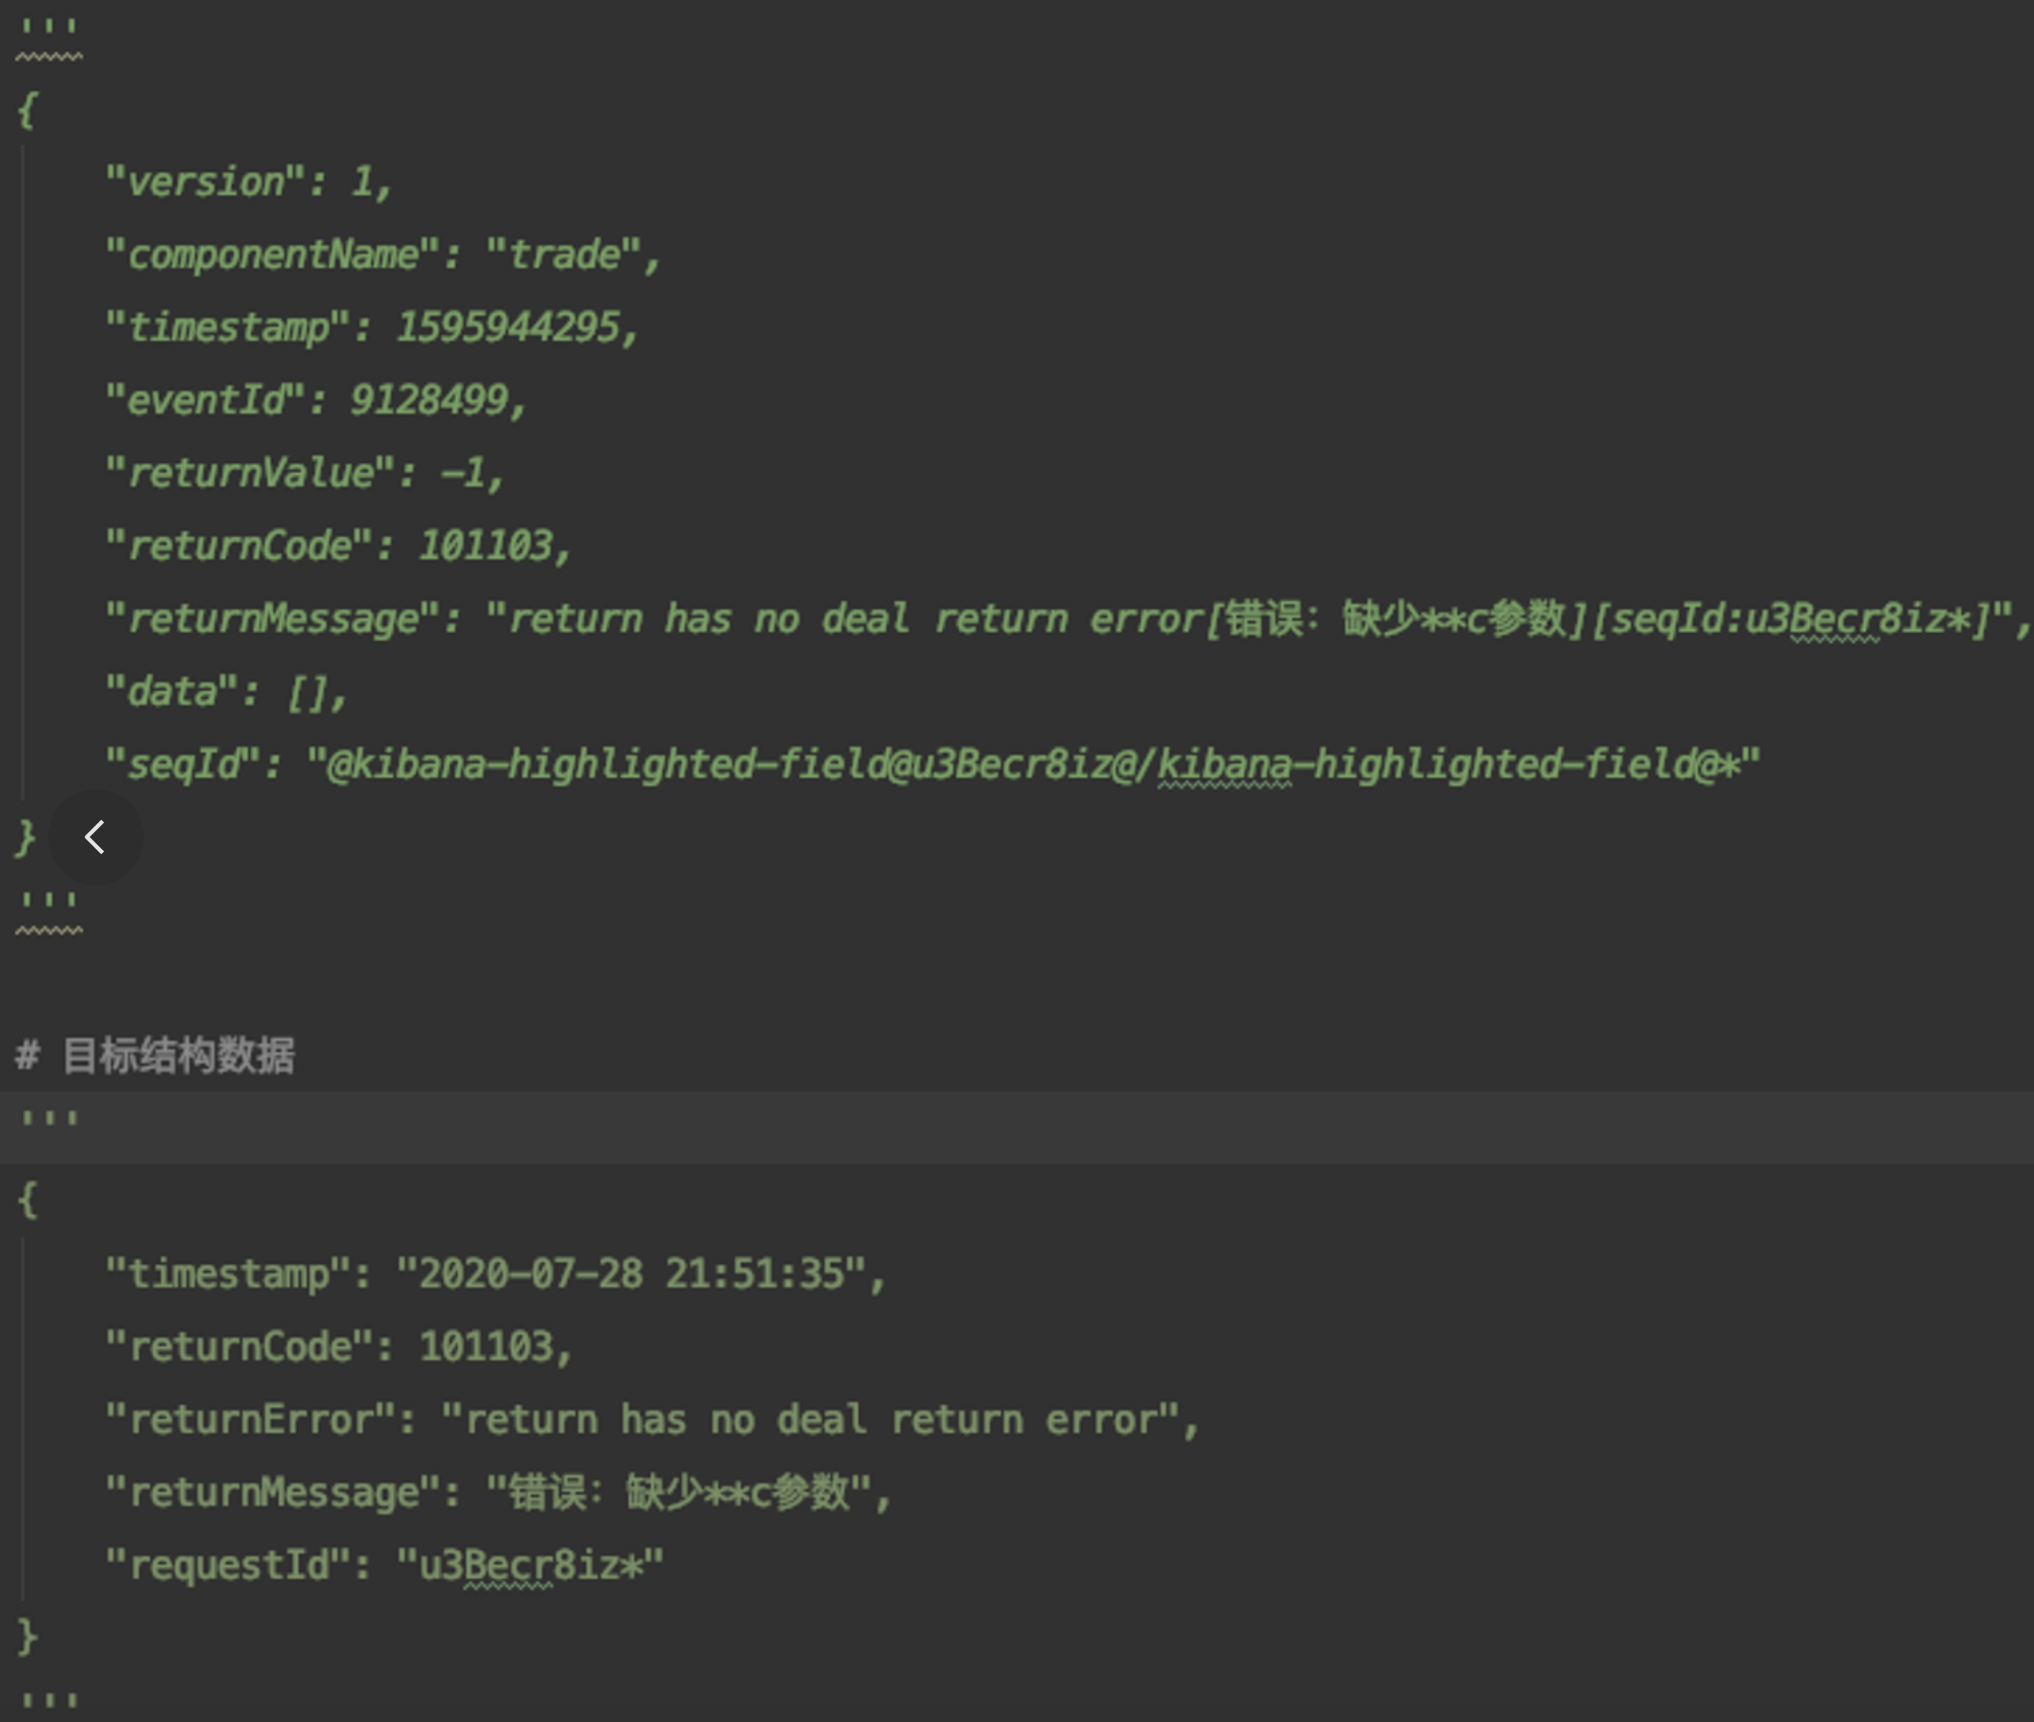This screenshot has width=2034, height=1722.
Task: Click the date string "2020-07-28 21:51:35"
Action: pyautogui.click(x=630, y=1275)
